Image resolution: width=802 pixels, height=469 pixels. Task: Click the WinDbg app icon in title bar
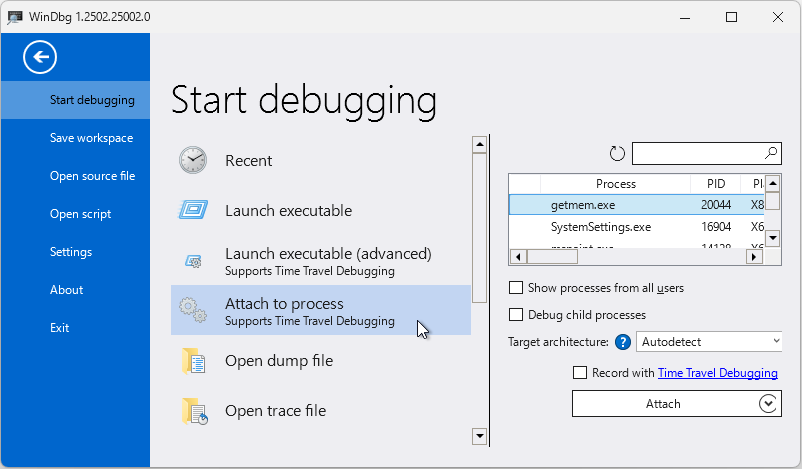click(14, 17)
